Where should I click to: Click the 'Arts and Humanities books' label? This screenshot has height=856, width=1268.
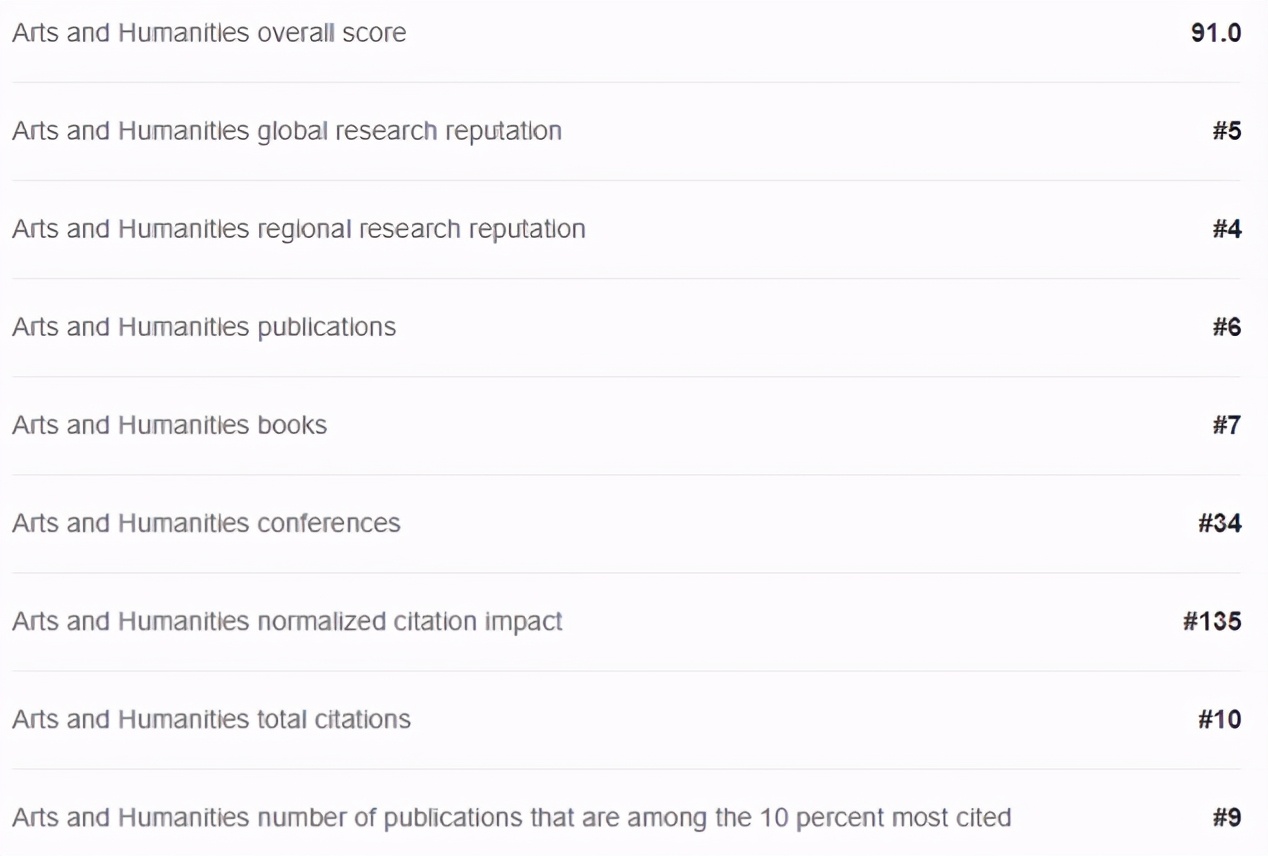(x=169, y=425)
